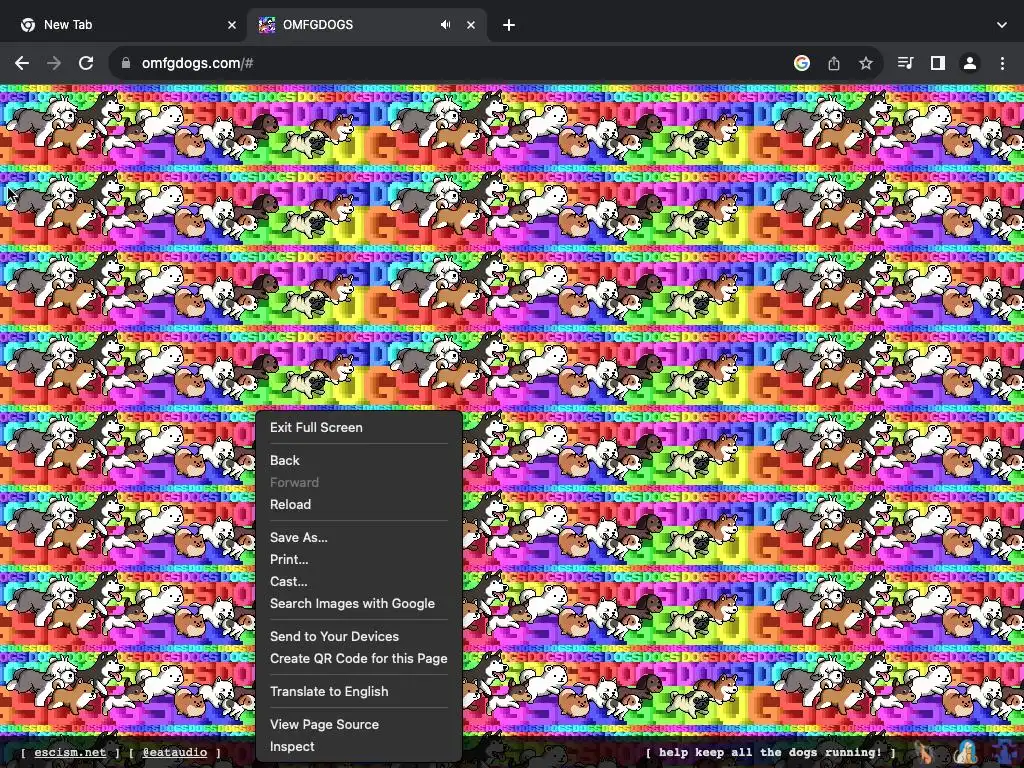Open the Chrome three-dot menu

(x=1002, y=63)
